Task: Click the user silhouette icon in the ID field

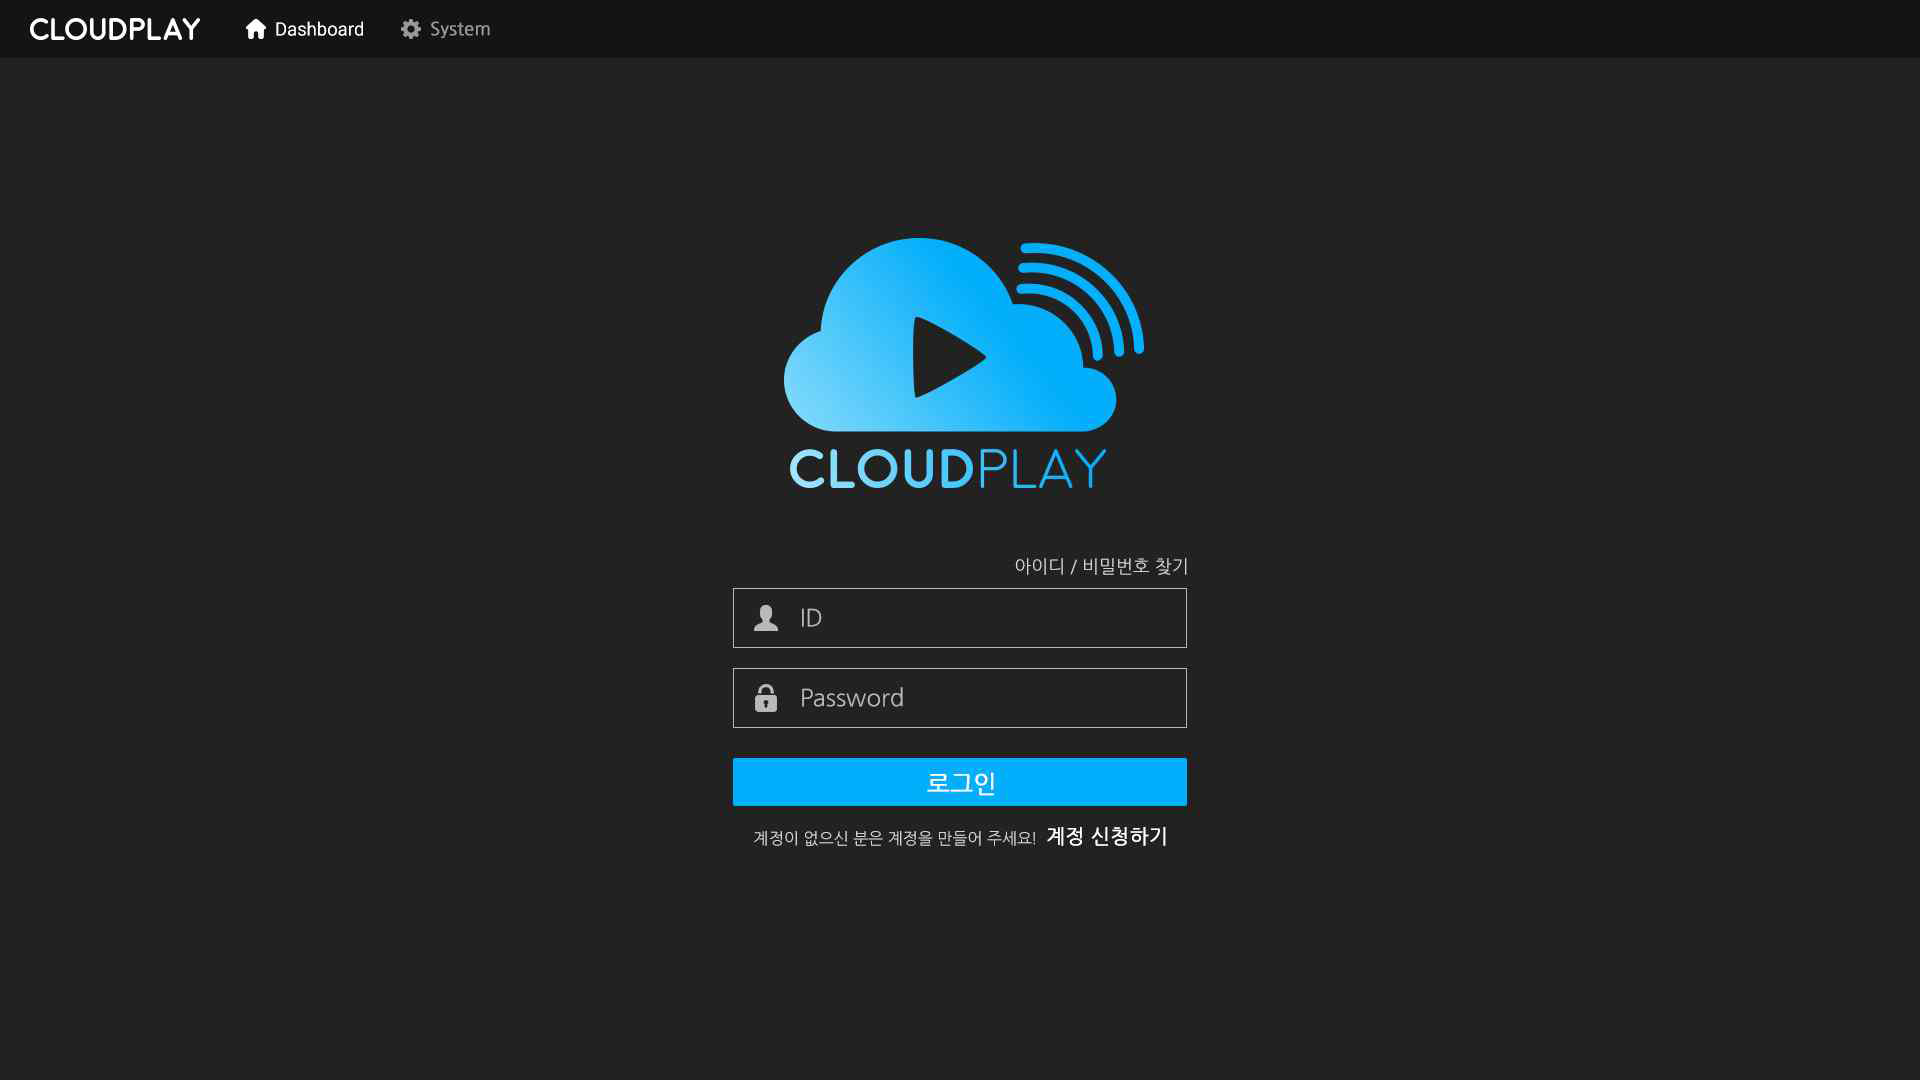Action: pyautogui.click(x=766, y=618)
